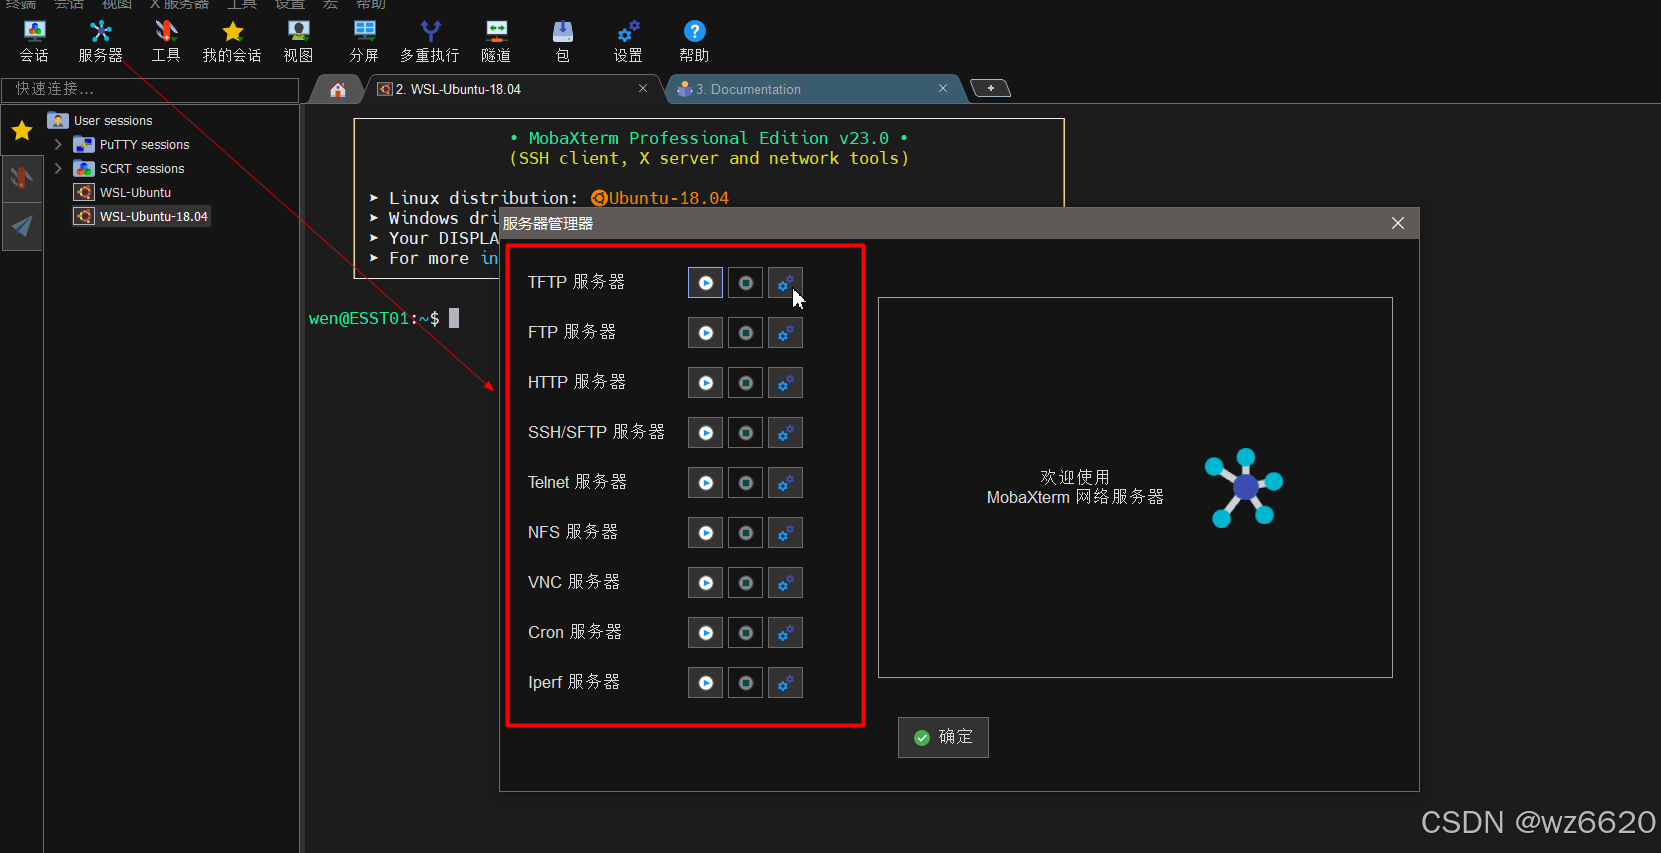Configure the NFS server settings
1661x853 pixels.
point(785,533)
